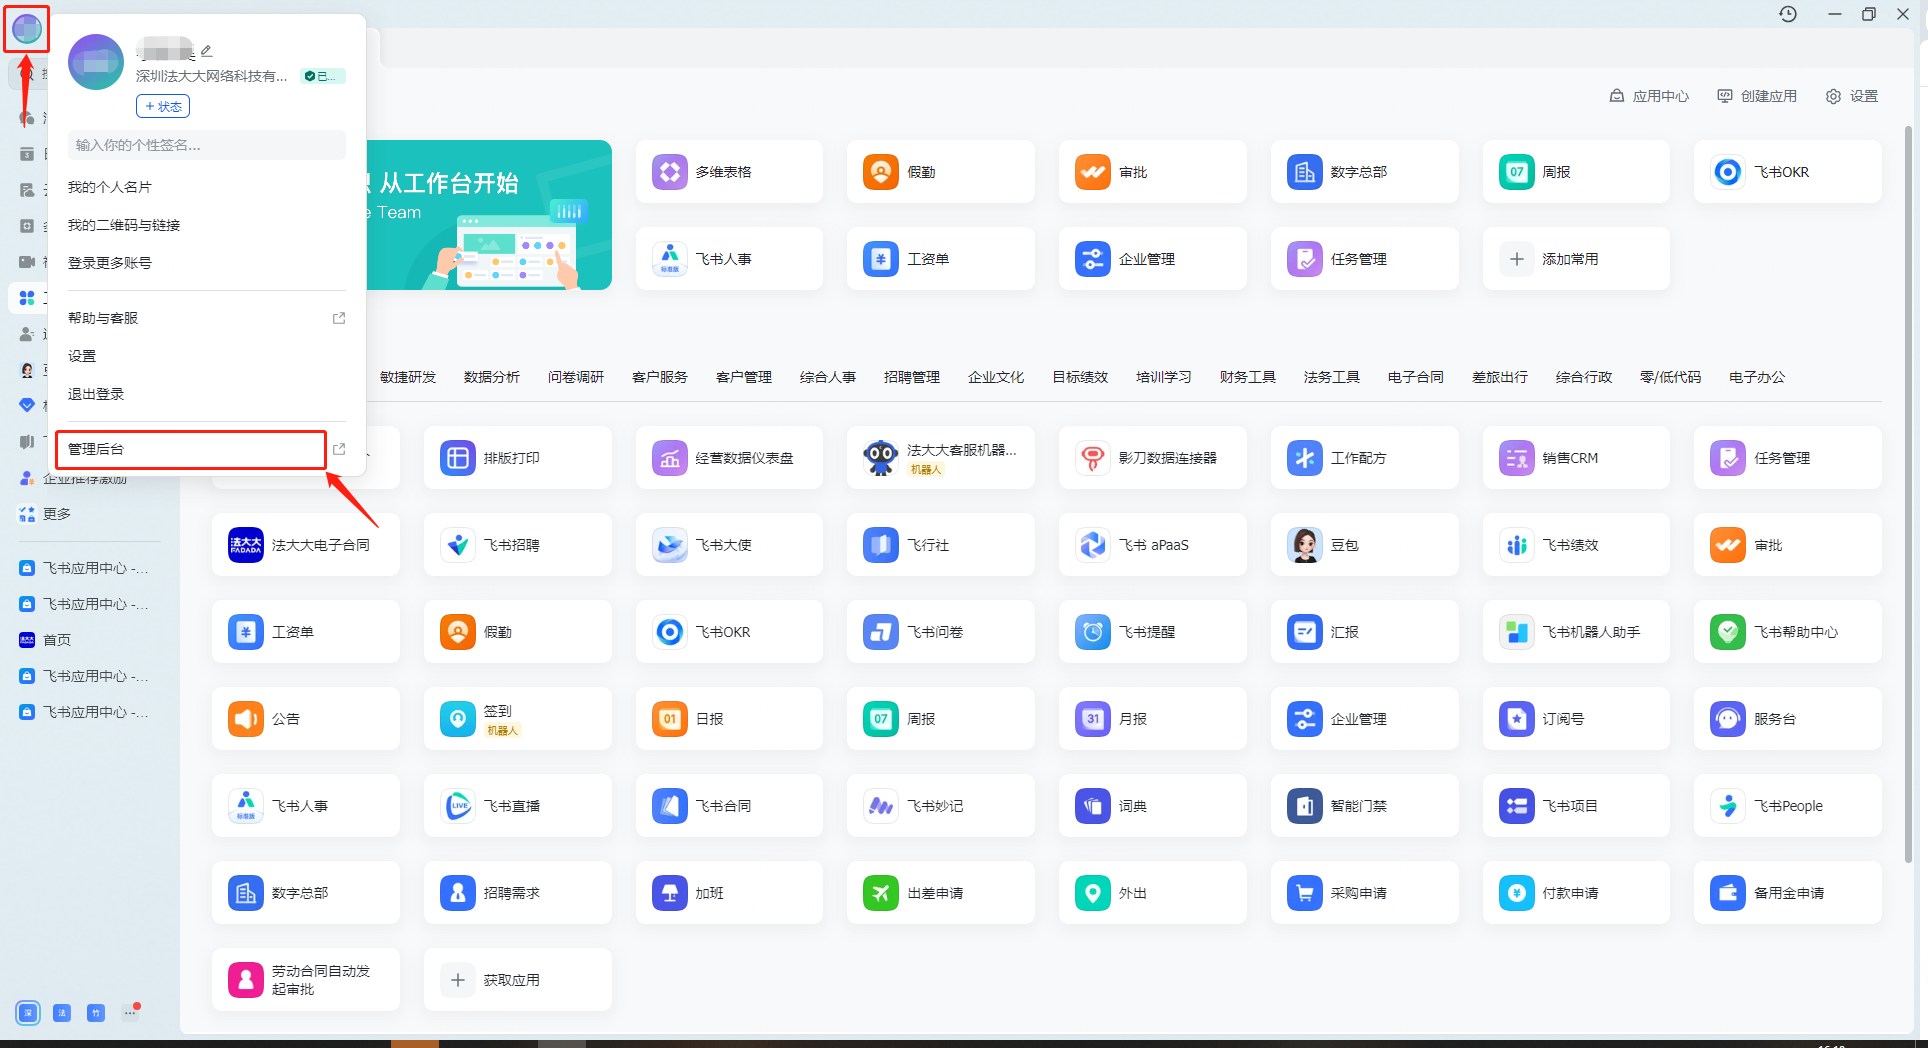Open the 飞书帮助中心 app
1928x1048 pixels.
(x=1788, y=632)
